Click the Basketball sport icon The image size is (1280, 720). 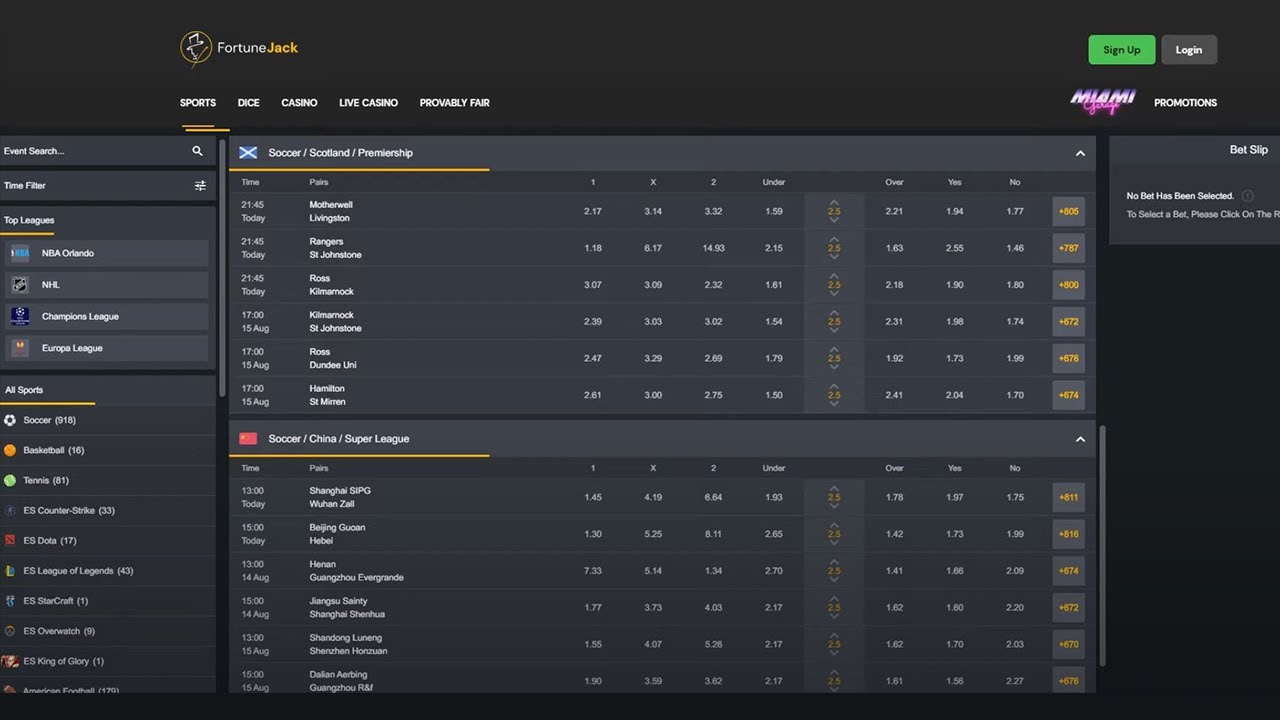(x=10, y=450)
